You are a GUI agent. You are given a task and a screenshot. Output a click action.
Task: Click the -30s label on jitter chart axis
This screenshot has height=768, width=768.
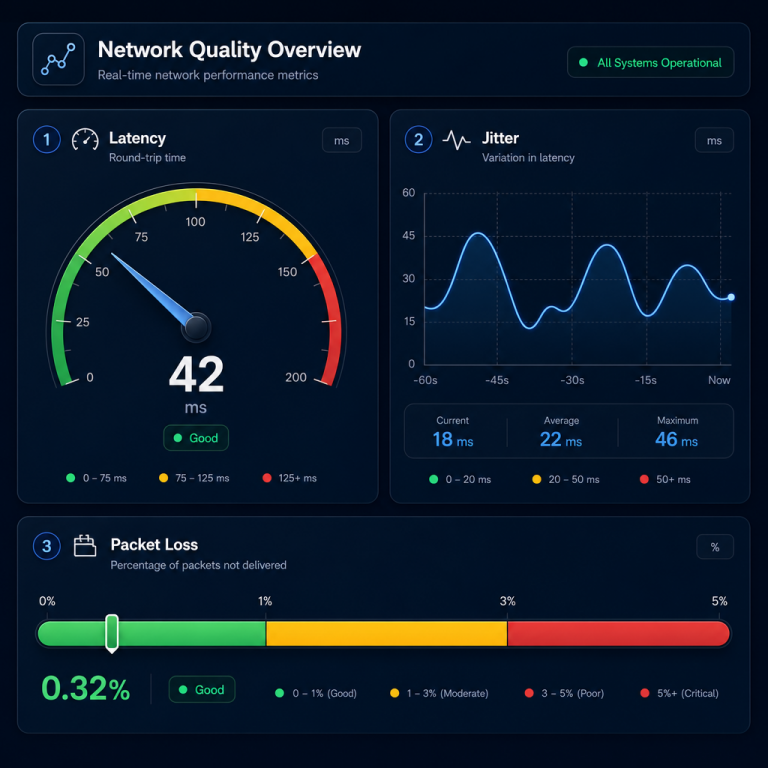(x=572, y=380)
